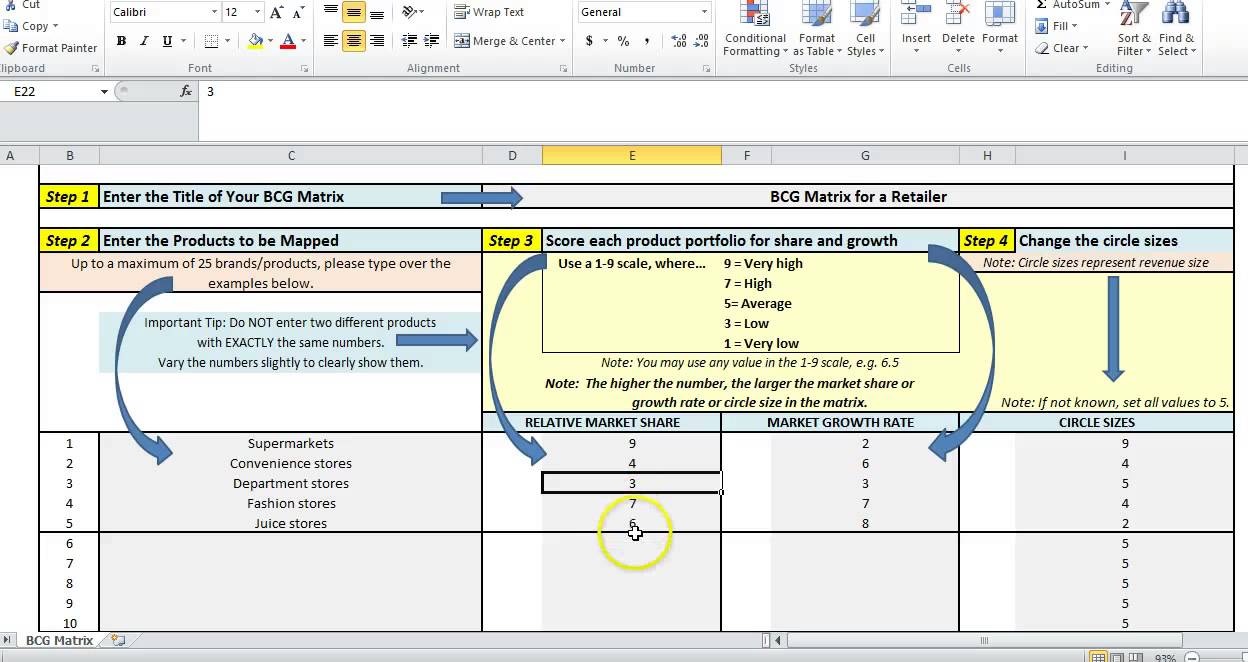This screenshot has width=1248, height=662.
Task: Apply Accounting dollar number format
Action: click(589, 41)
